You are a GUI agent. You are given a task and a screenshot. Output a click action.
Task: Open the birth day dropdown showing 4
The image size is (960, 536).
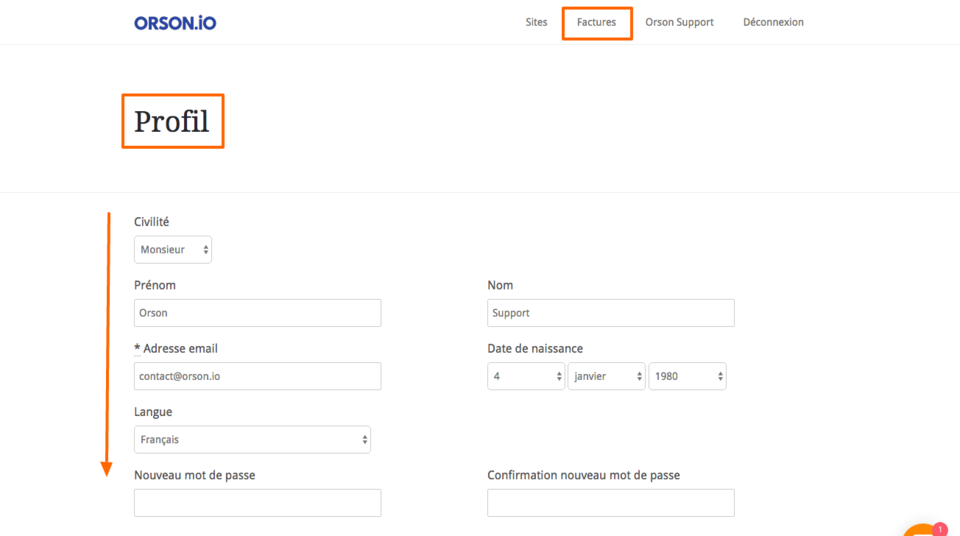pyautogui.click(x=526, y=376)
